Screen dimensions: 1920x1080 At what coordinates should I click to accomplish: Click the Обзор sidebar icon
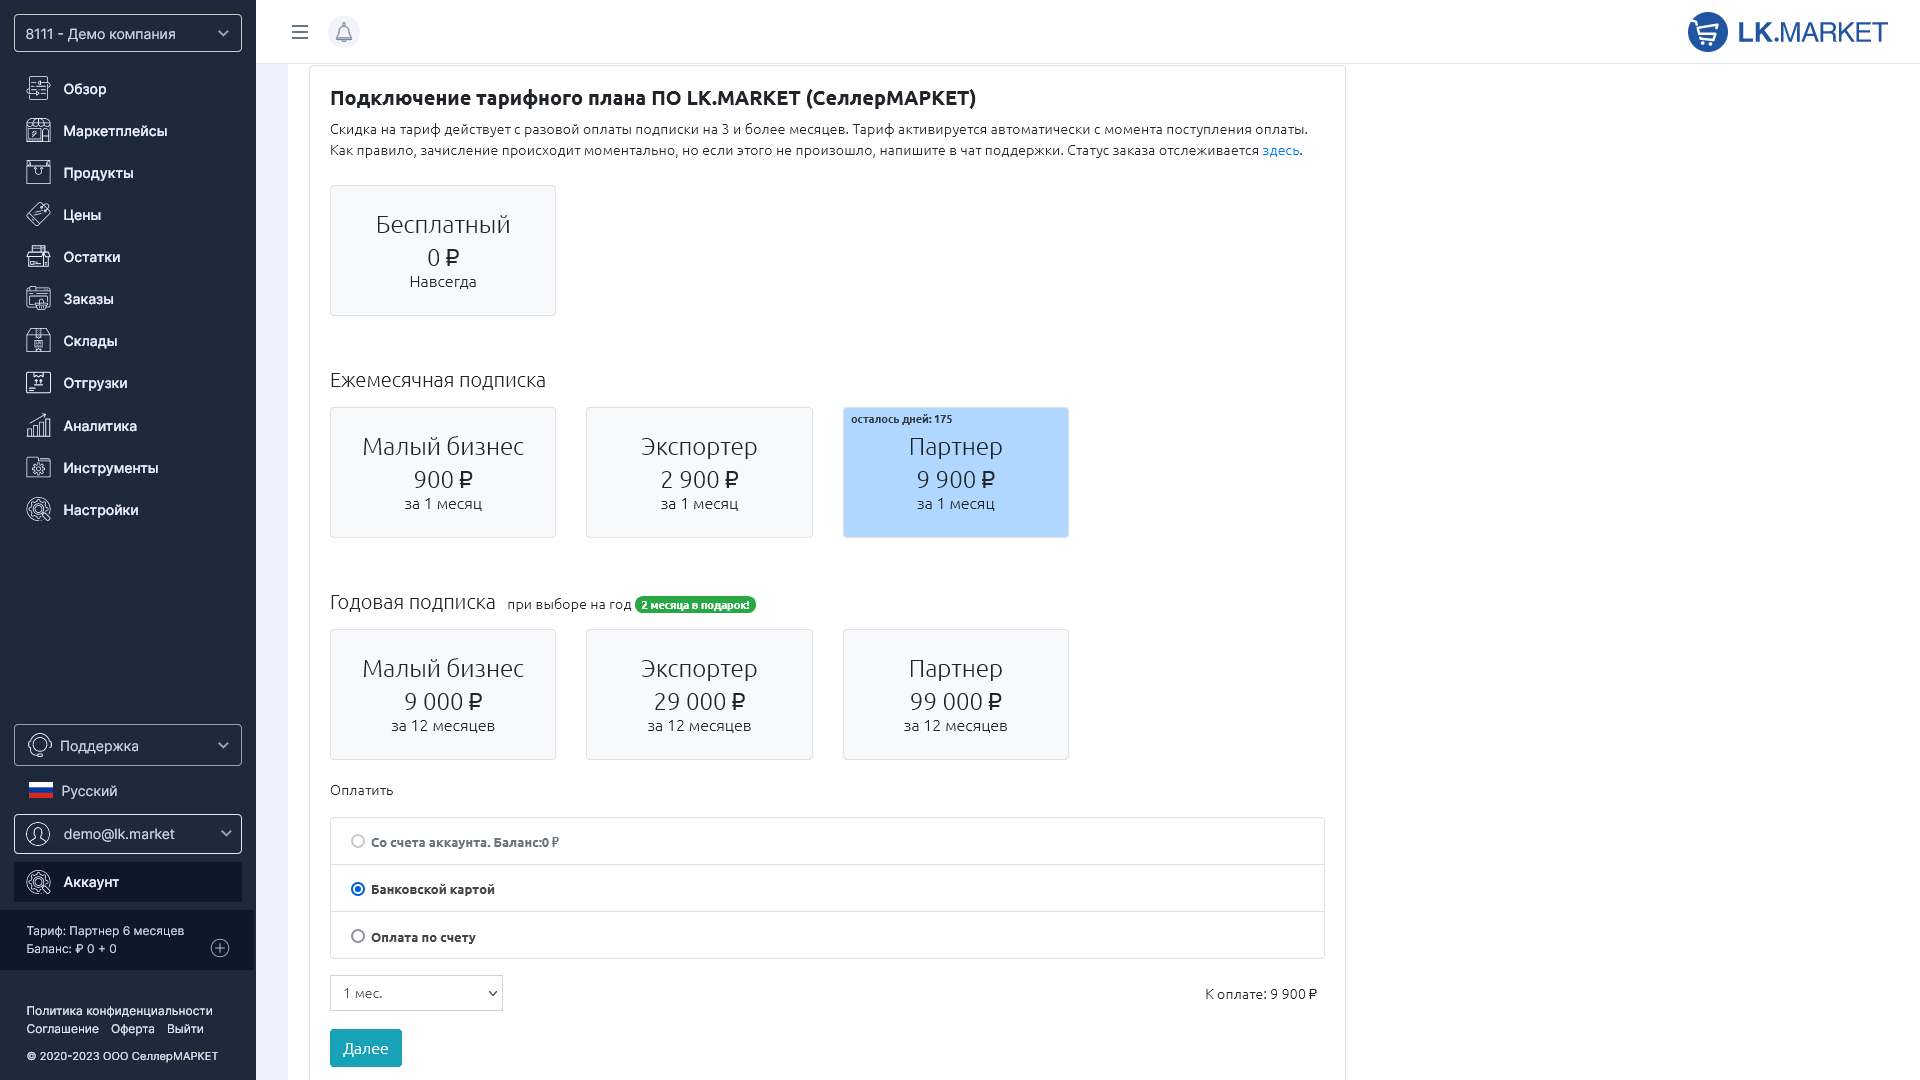coord(38,88)
